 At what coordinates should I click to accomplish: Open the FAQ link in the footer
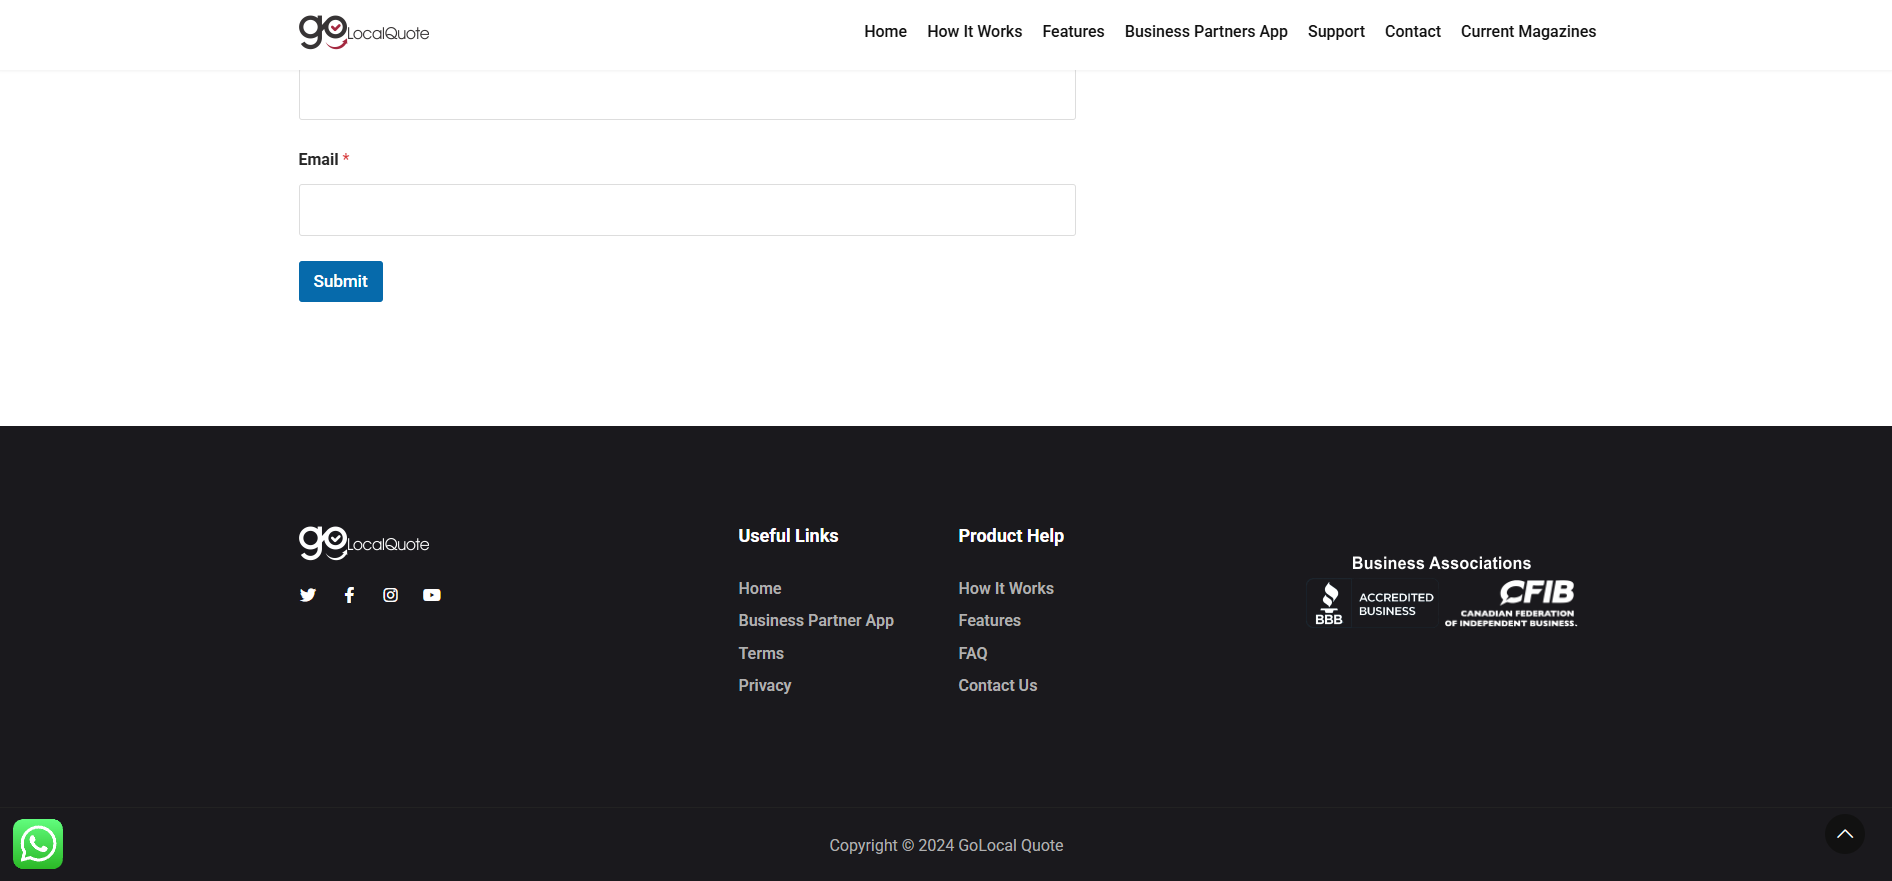coord(973,654)
